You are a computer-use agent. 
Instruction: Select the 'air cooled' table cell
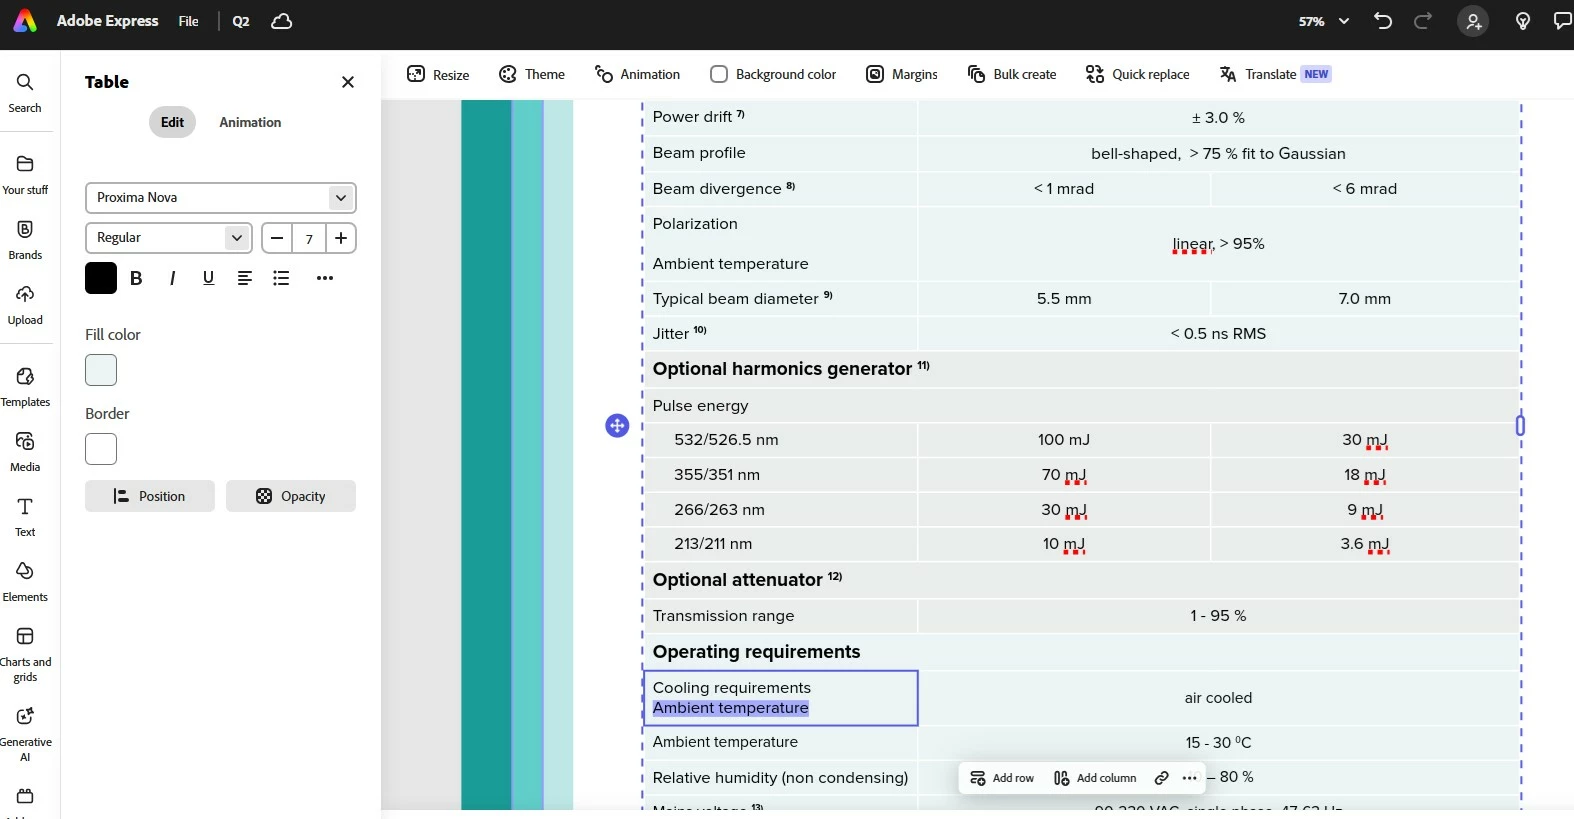pyautogui.click(x=1218, y=698)
